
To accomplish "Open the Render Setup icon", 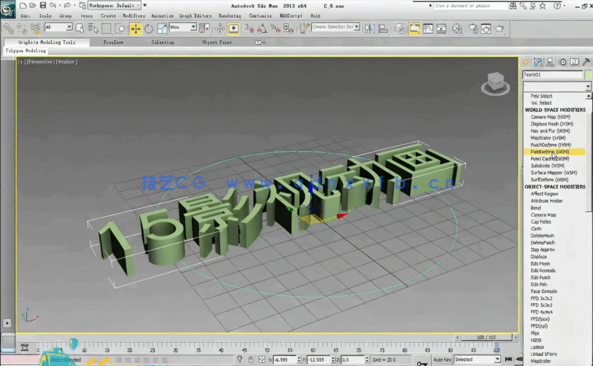I will point(473,29).
